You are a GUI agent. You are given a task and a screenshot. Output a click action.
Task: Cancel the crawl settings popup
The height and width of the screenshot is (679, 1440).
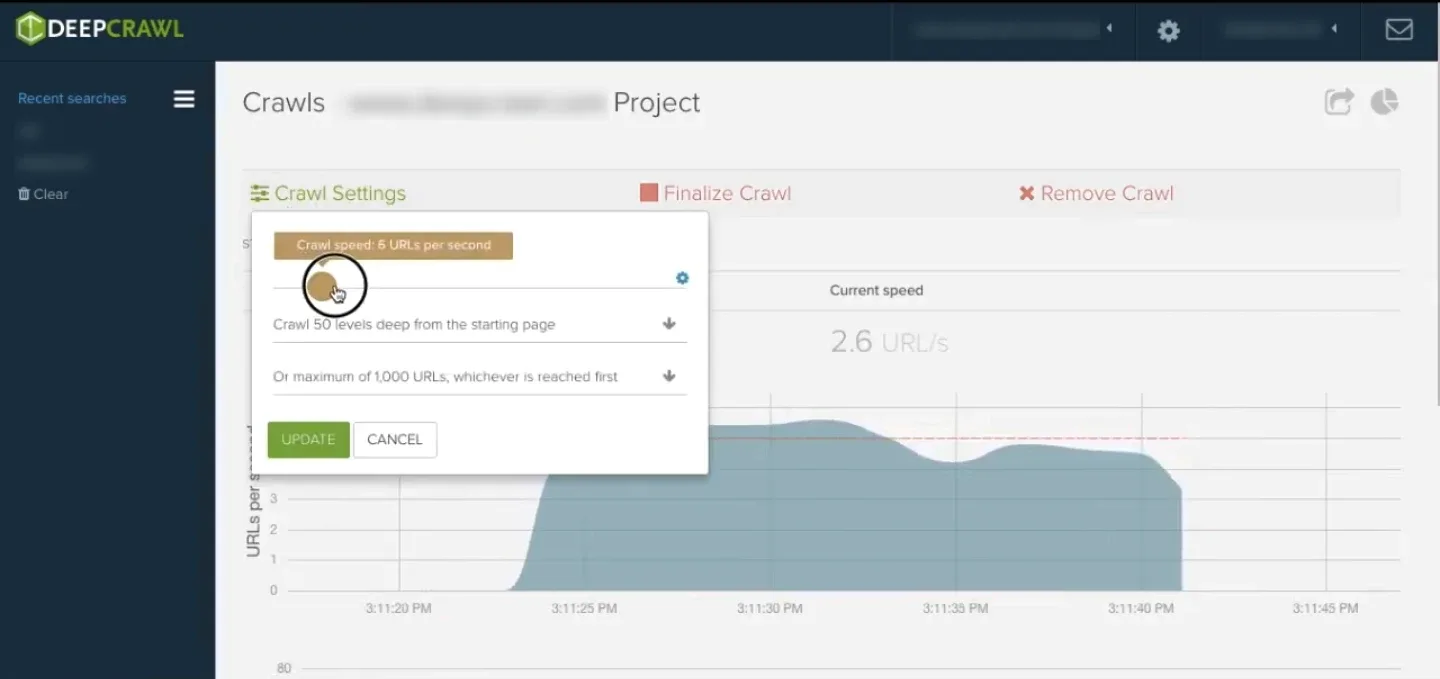(x=395, y=439)
